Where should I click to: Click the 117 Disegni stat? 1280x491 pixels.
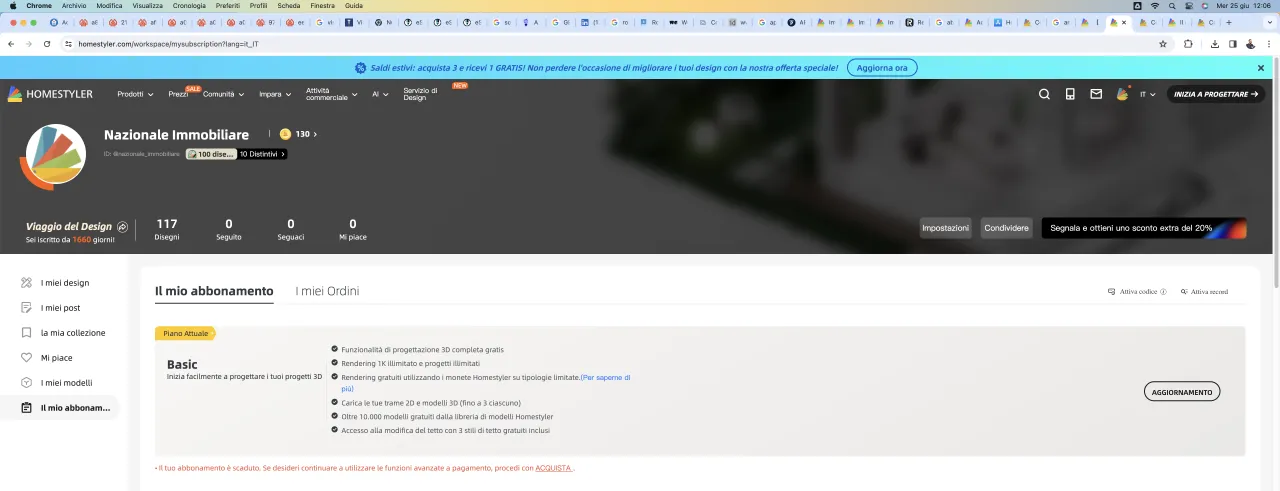[x=167, y=230]
